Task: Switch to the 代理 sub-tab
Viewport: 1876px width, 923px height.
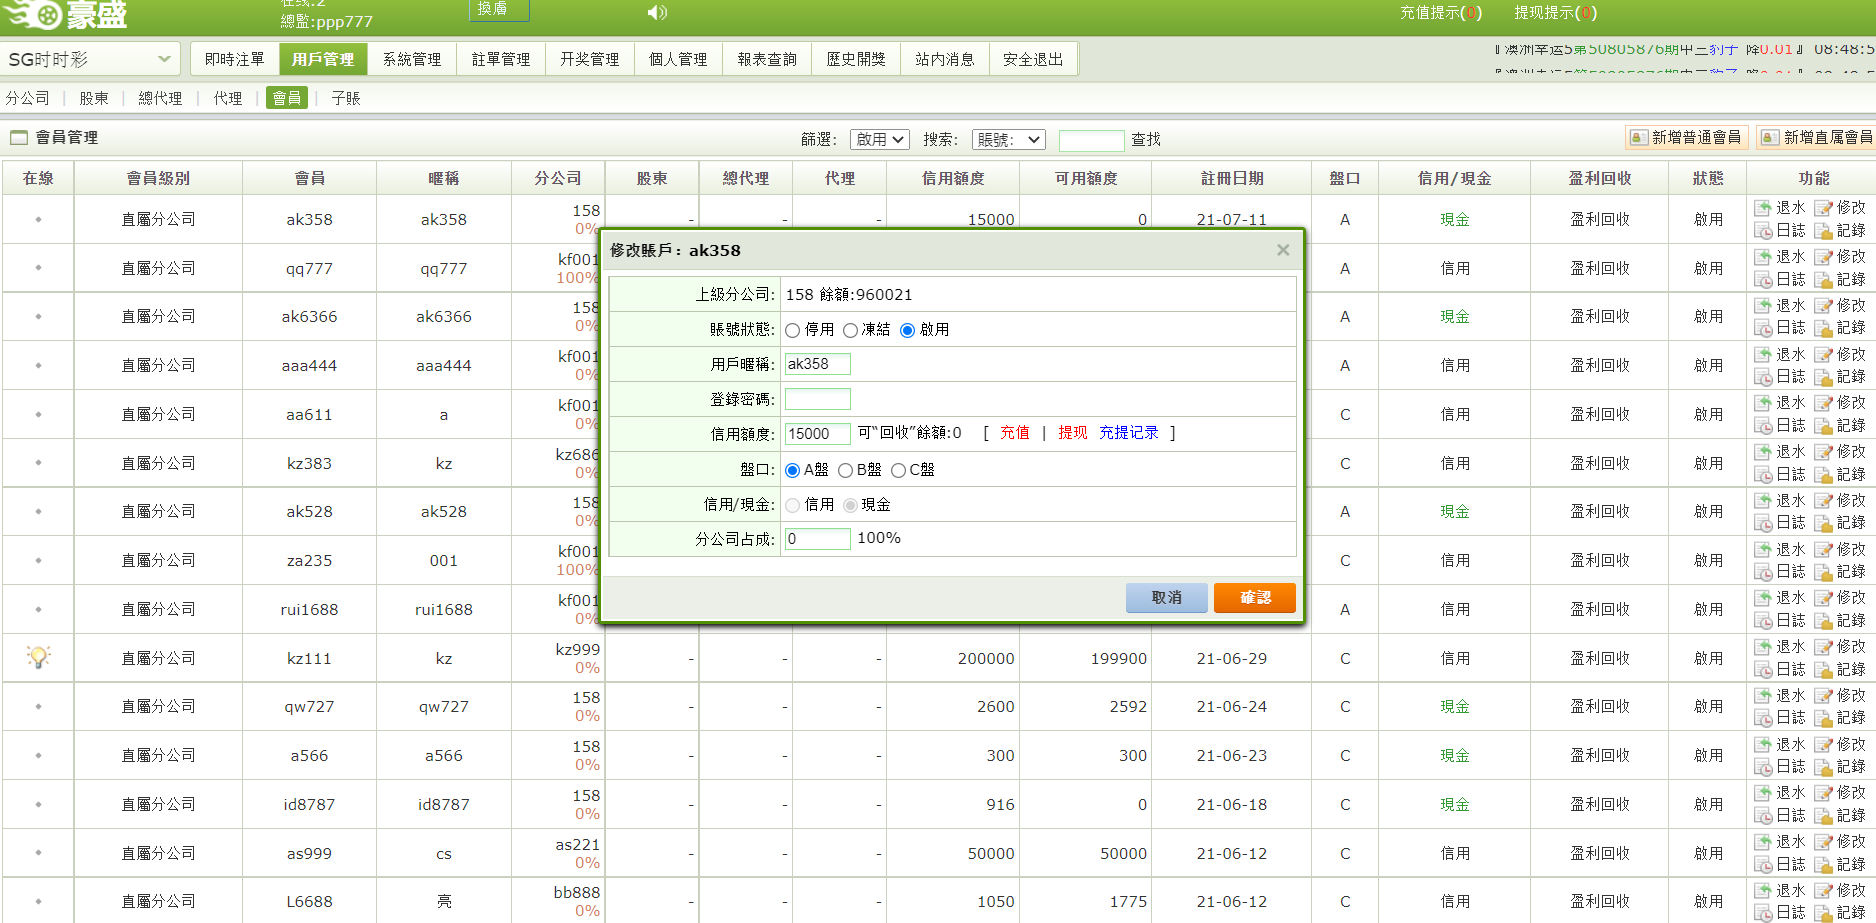Action: 228,98
